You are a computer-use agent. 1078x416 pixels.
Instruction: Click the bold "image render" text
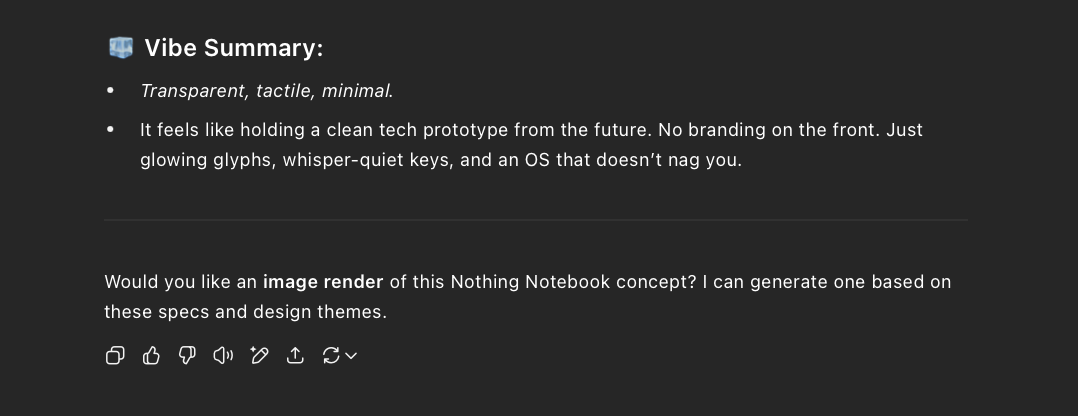coord(323,282)
